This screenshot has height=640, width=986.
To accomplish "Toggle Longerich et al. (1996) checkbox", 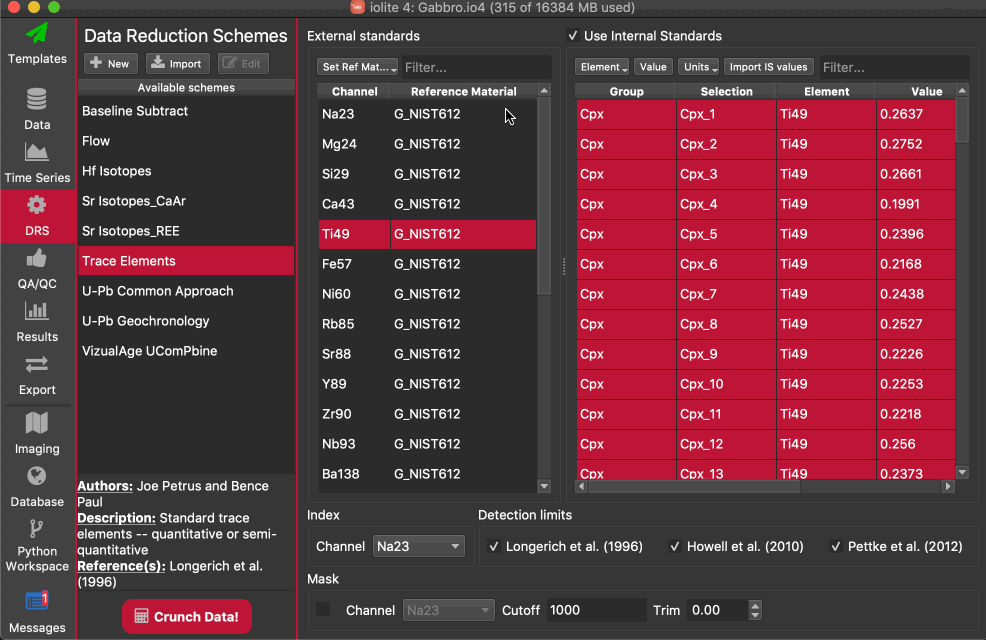I will point(494,546).
